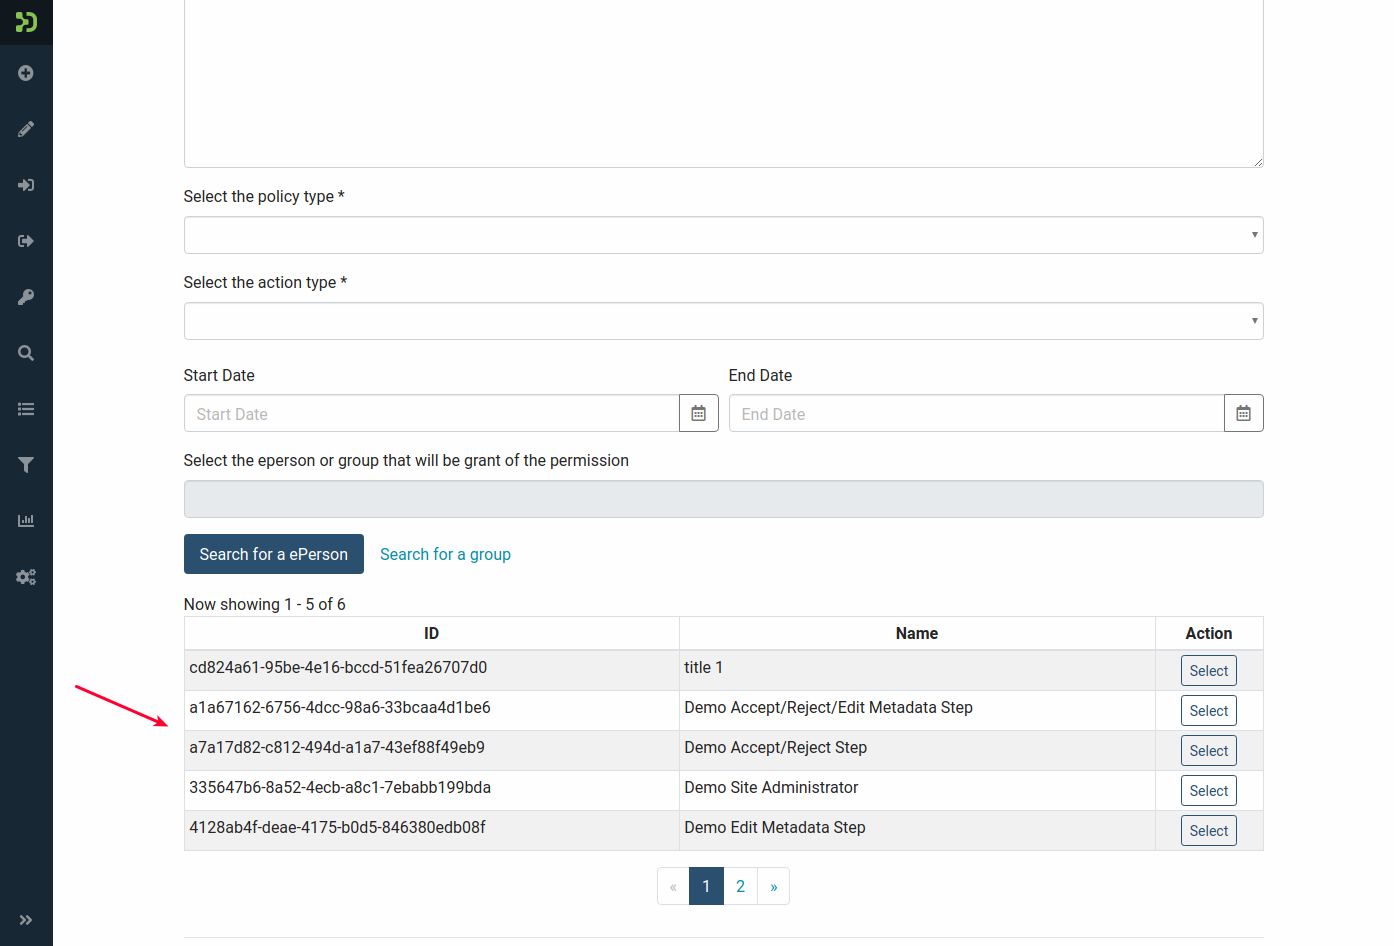The height and width of the screenshot is (946, 1394).
Task: Open the action type dropdown
Action: 724,321
